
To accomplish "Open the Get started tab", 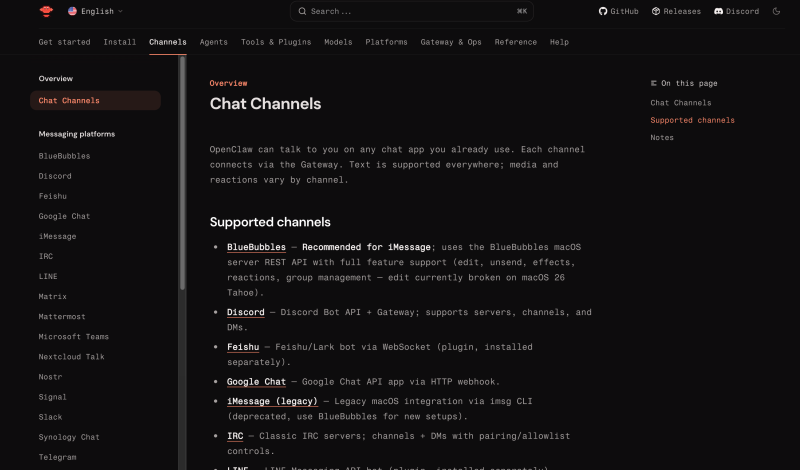I will point(64,42).
